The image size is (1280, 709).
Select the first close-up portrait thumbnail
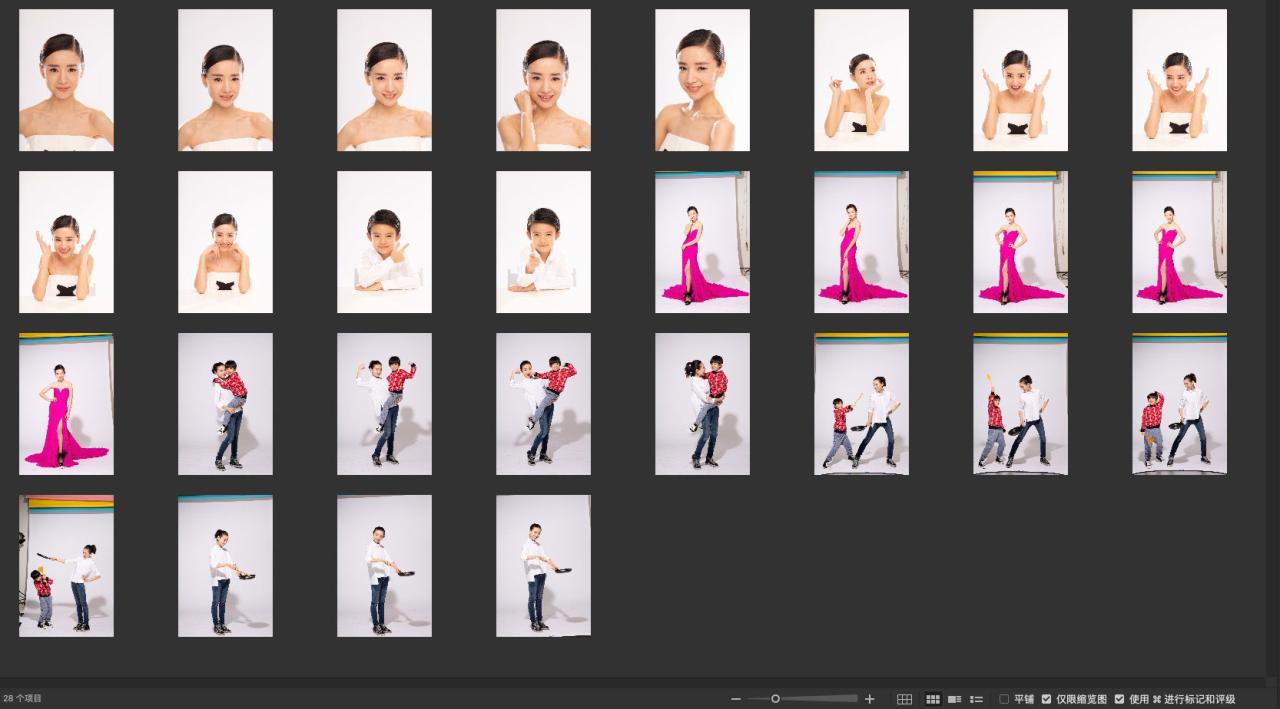pyautogui.click(x=66, y=80)
